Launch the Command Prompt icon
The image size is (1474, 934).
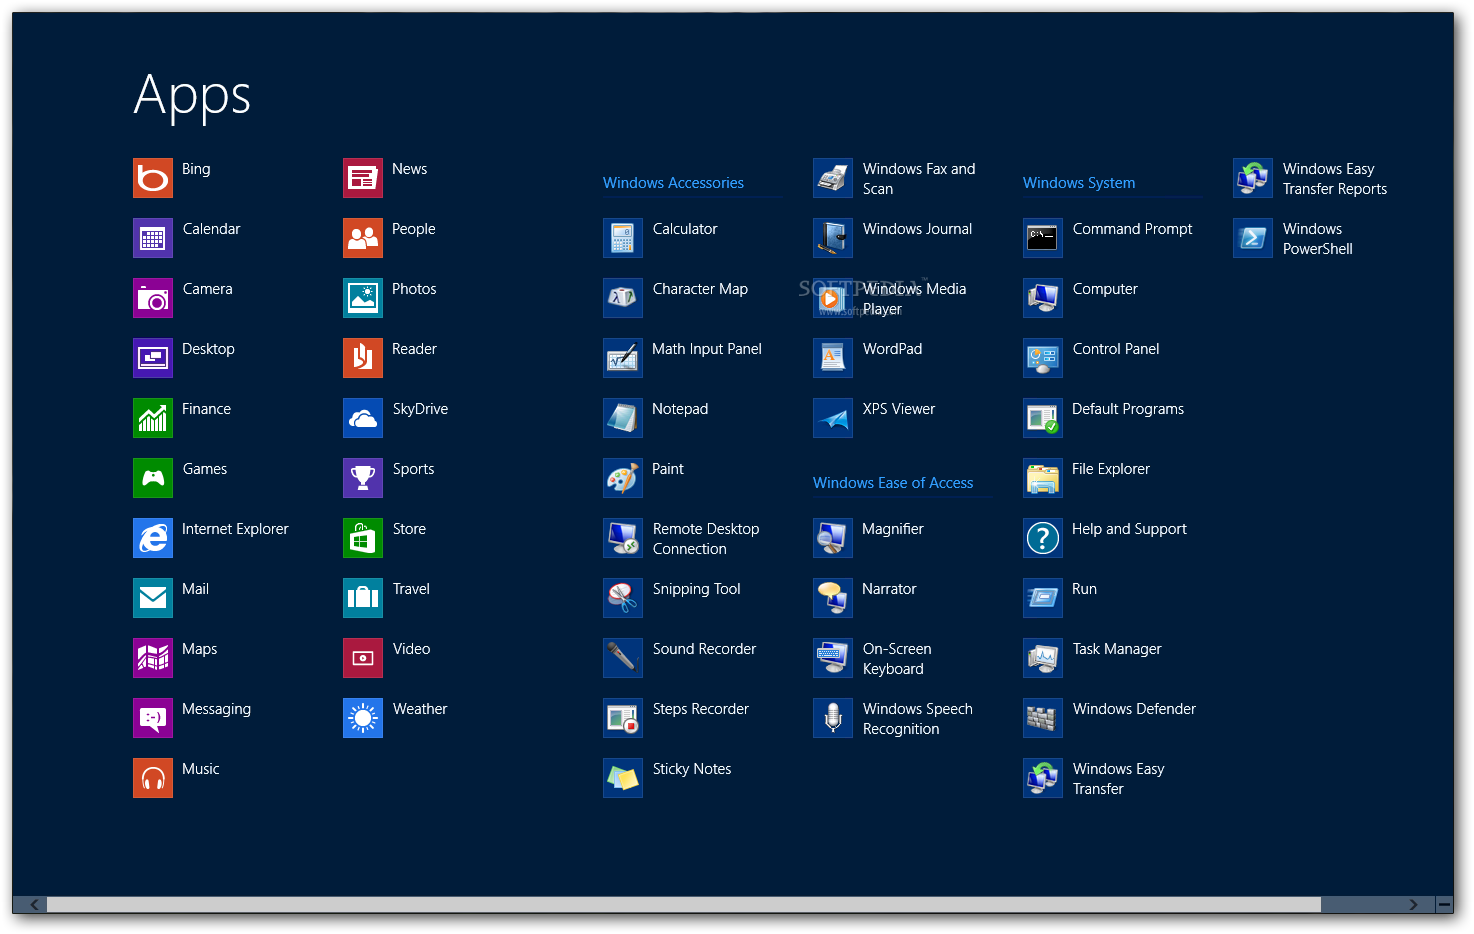(x=1043, y=238)
